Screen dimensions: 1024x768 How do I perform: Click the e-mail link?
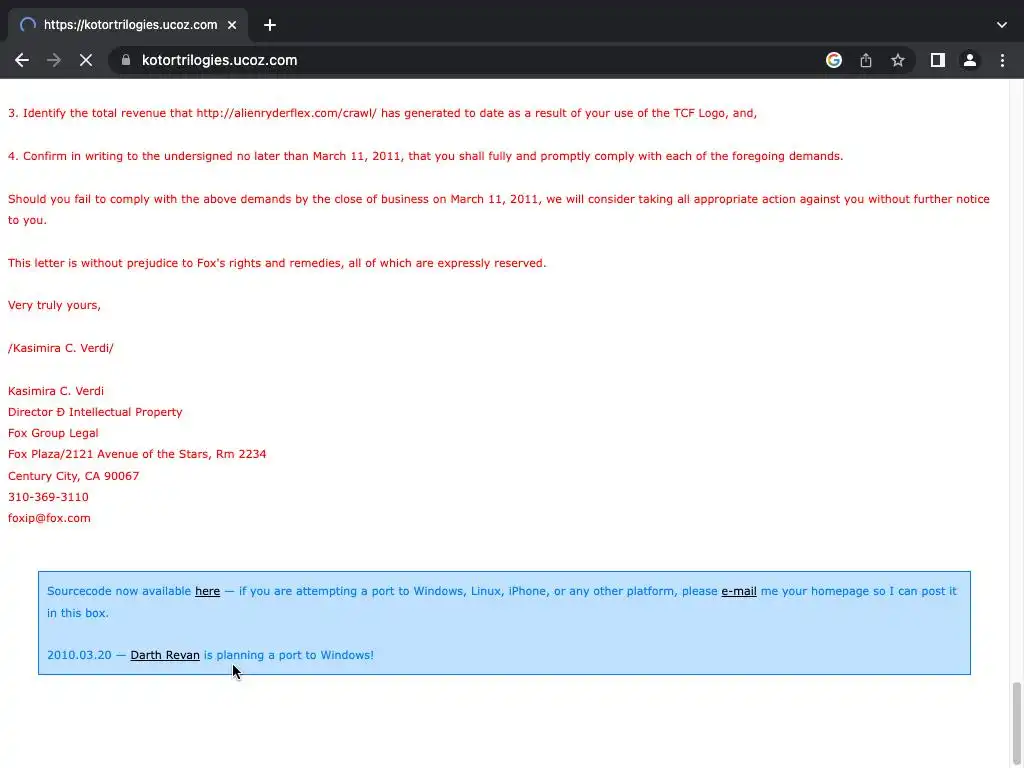[739, 591]
